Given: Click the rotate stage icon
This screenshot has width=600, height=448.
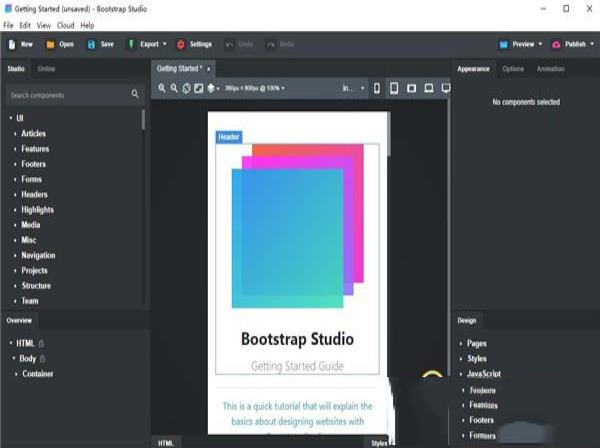Looking at the screenshot, I should (x=186, y=88).
